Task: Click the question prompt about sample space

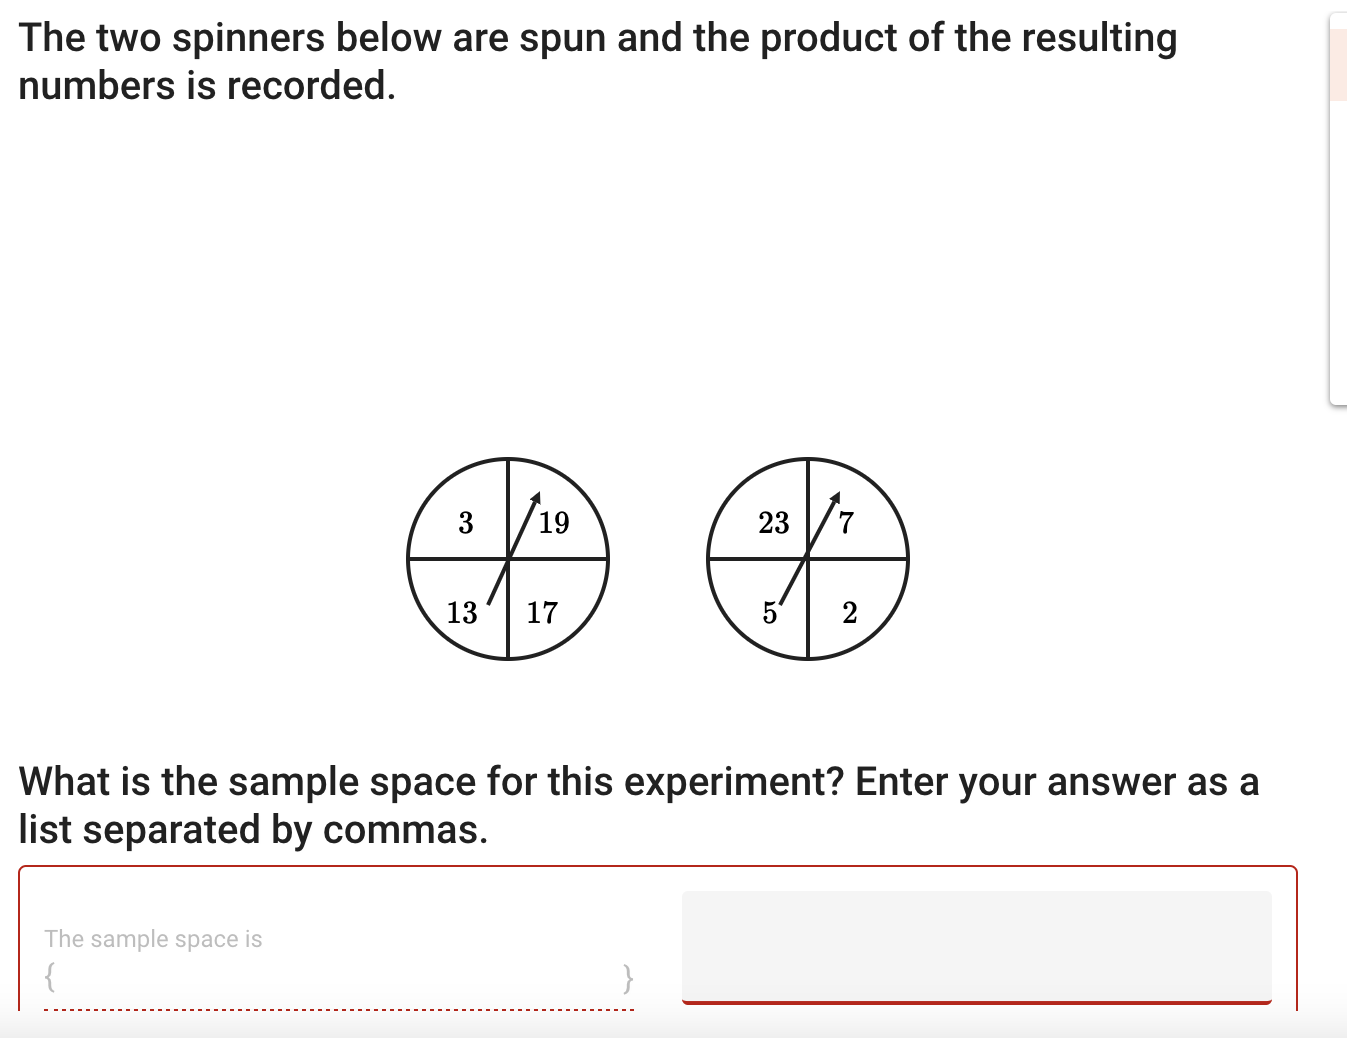Action: [640, 805]
